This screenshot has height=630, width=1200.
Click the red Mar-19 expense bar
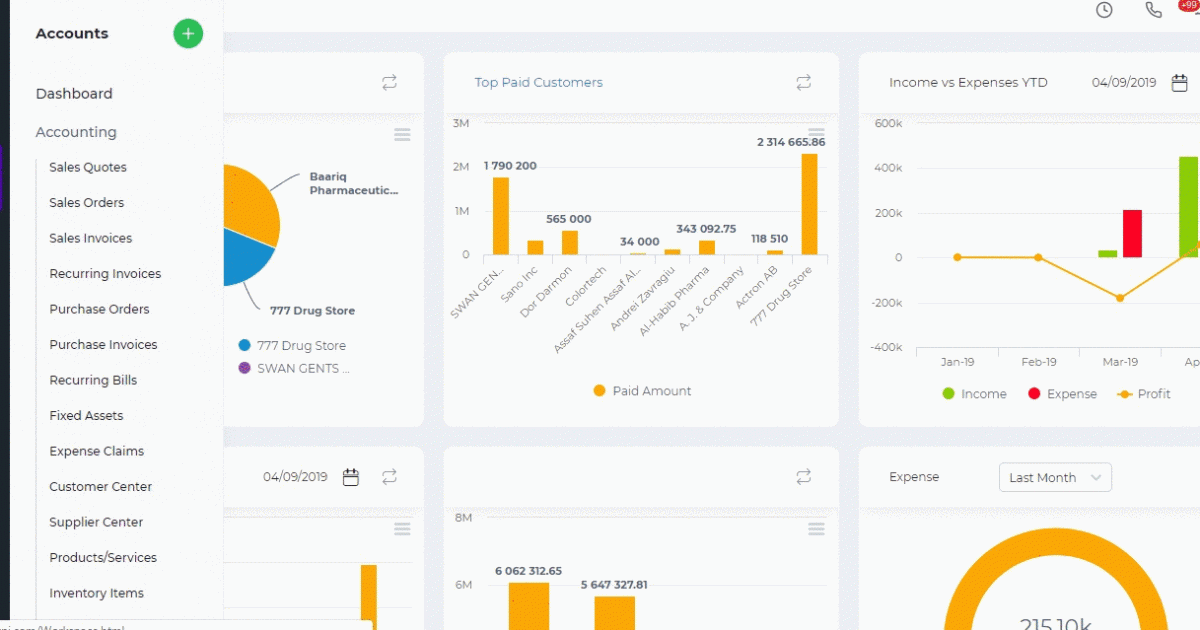[x=1132, y=234]
